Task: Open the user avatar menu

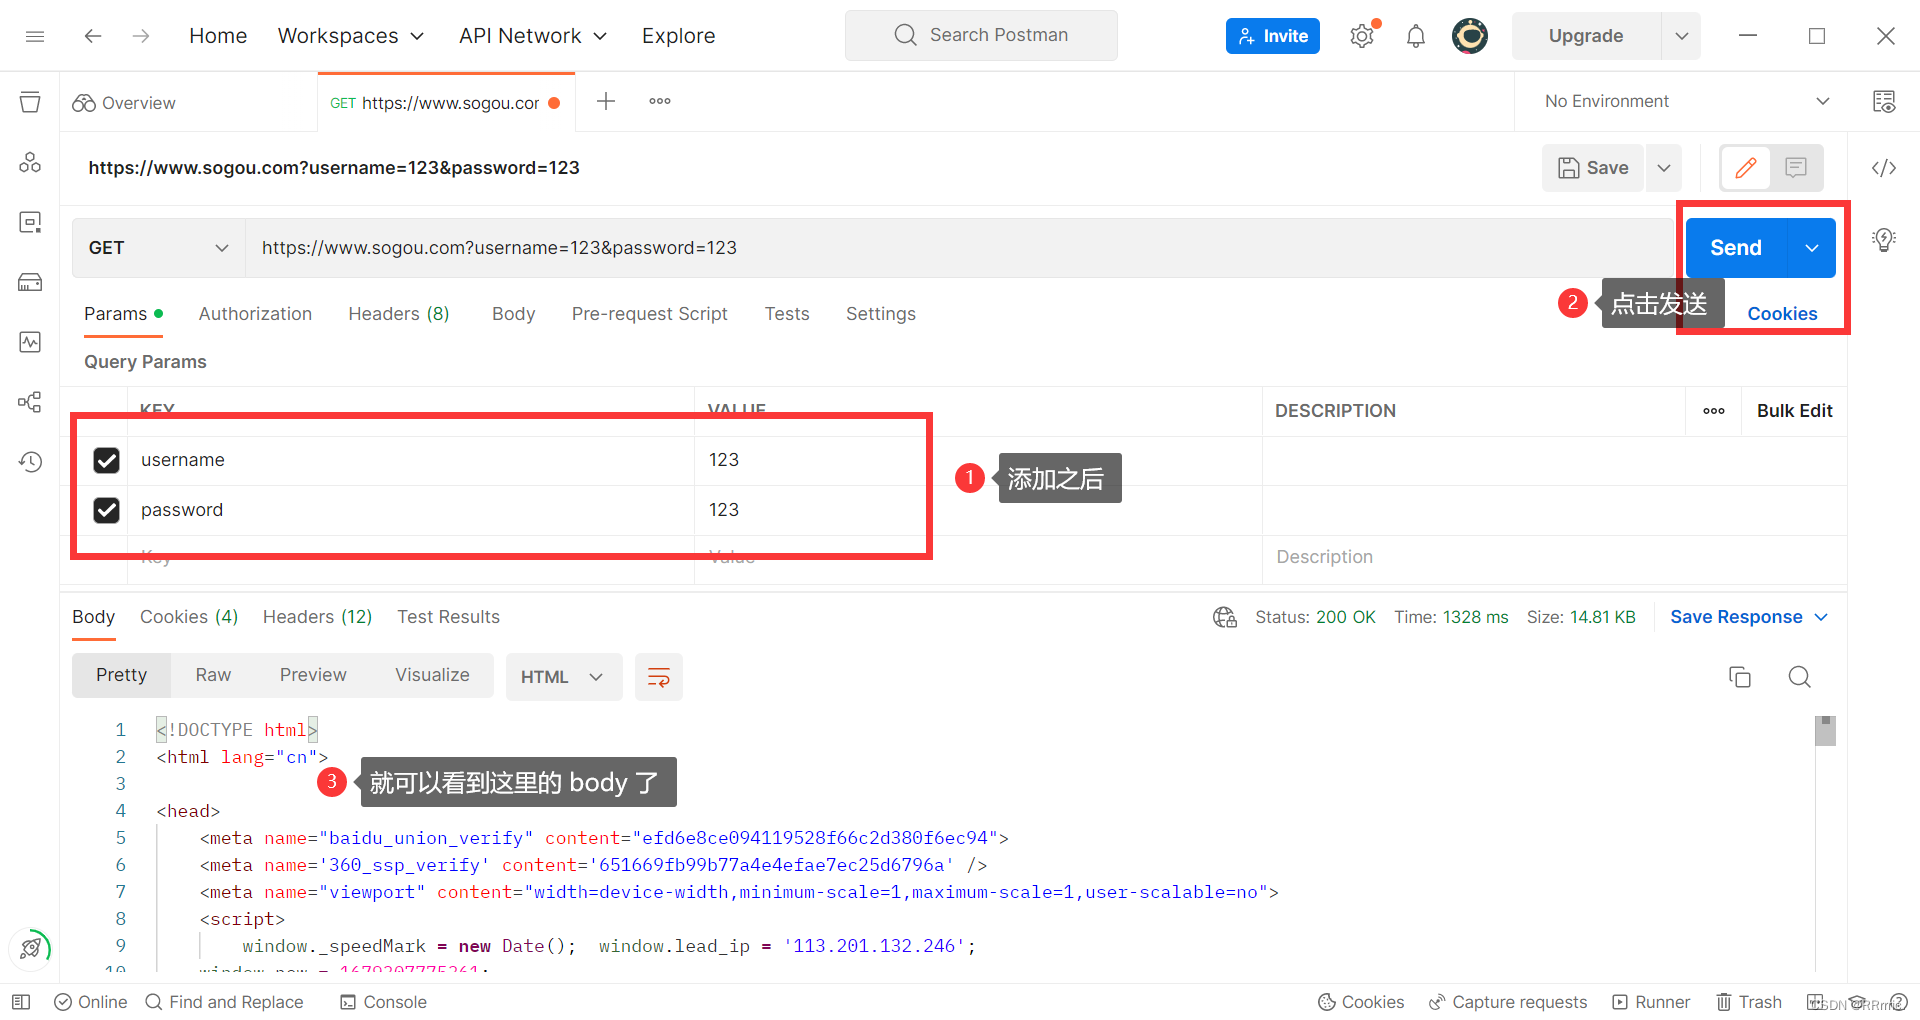Action: (1470, 36)
